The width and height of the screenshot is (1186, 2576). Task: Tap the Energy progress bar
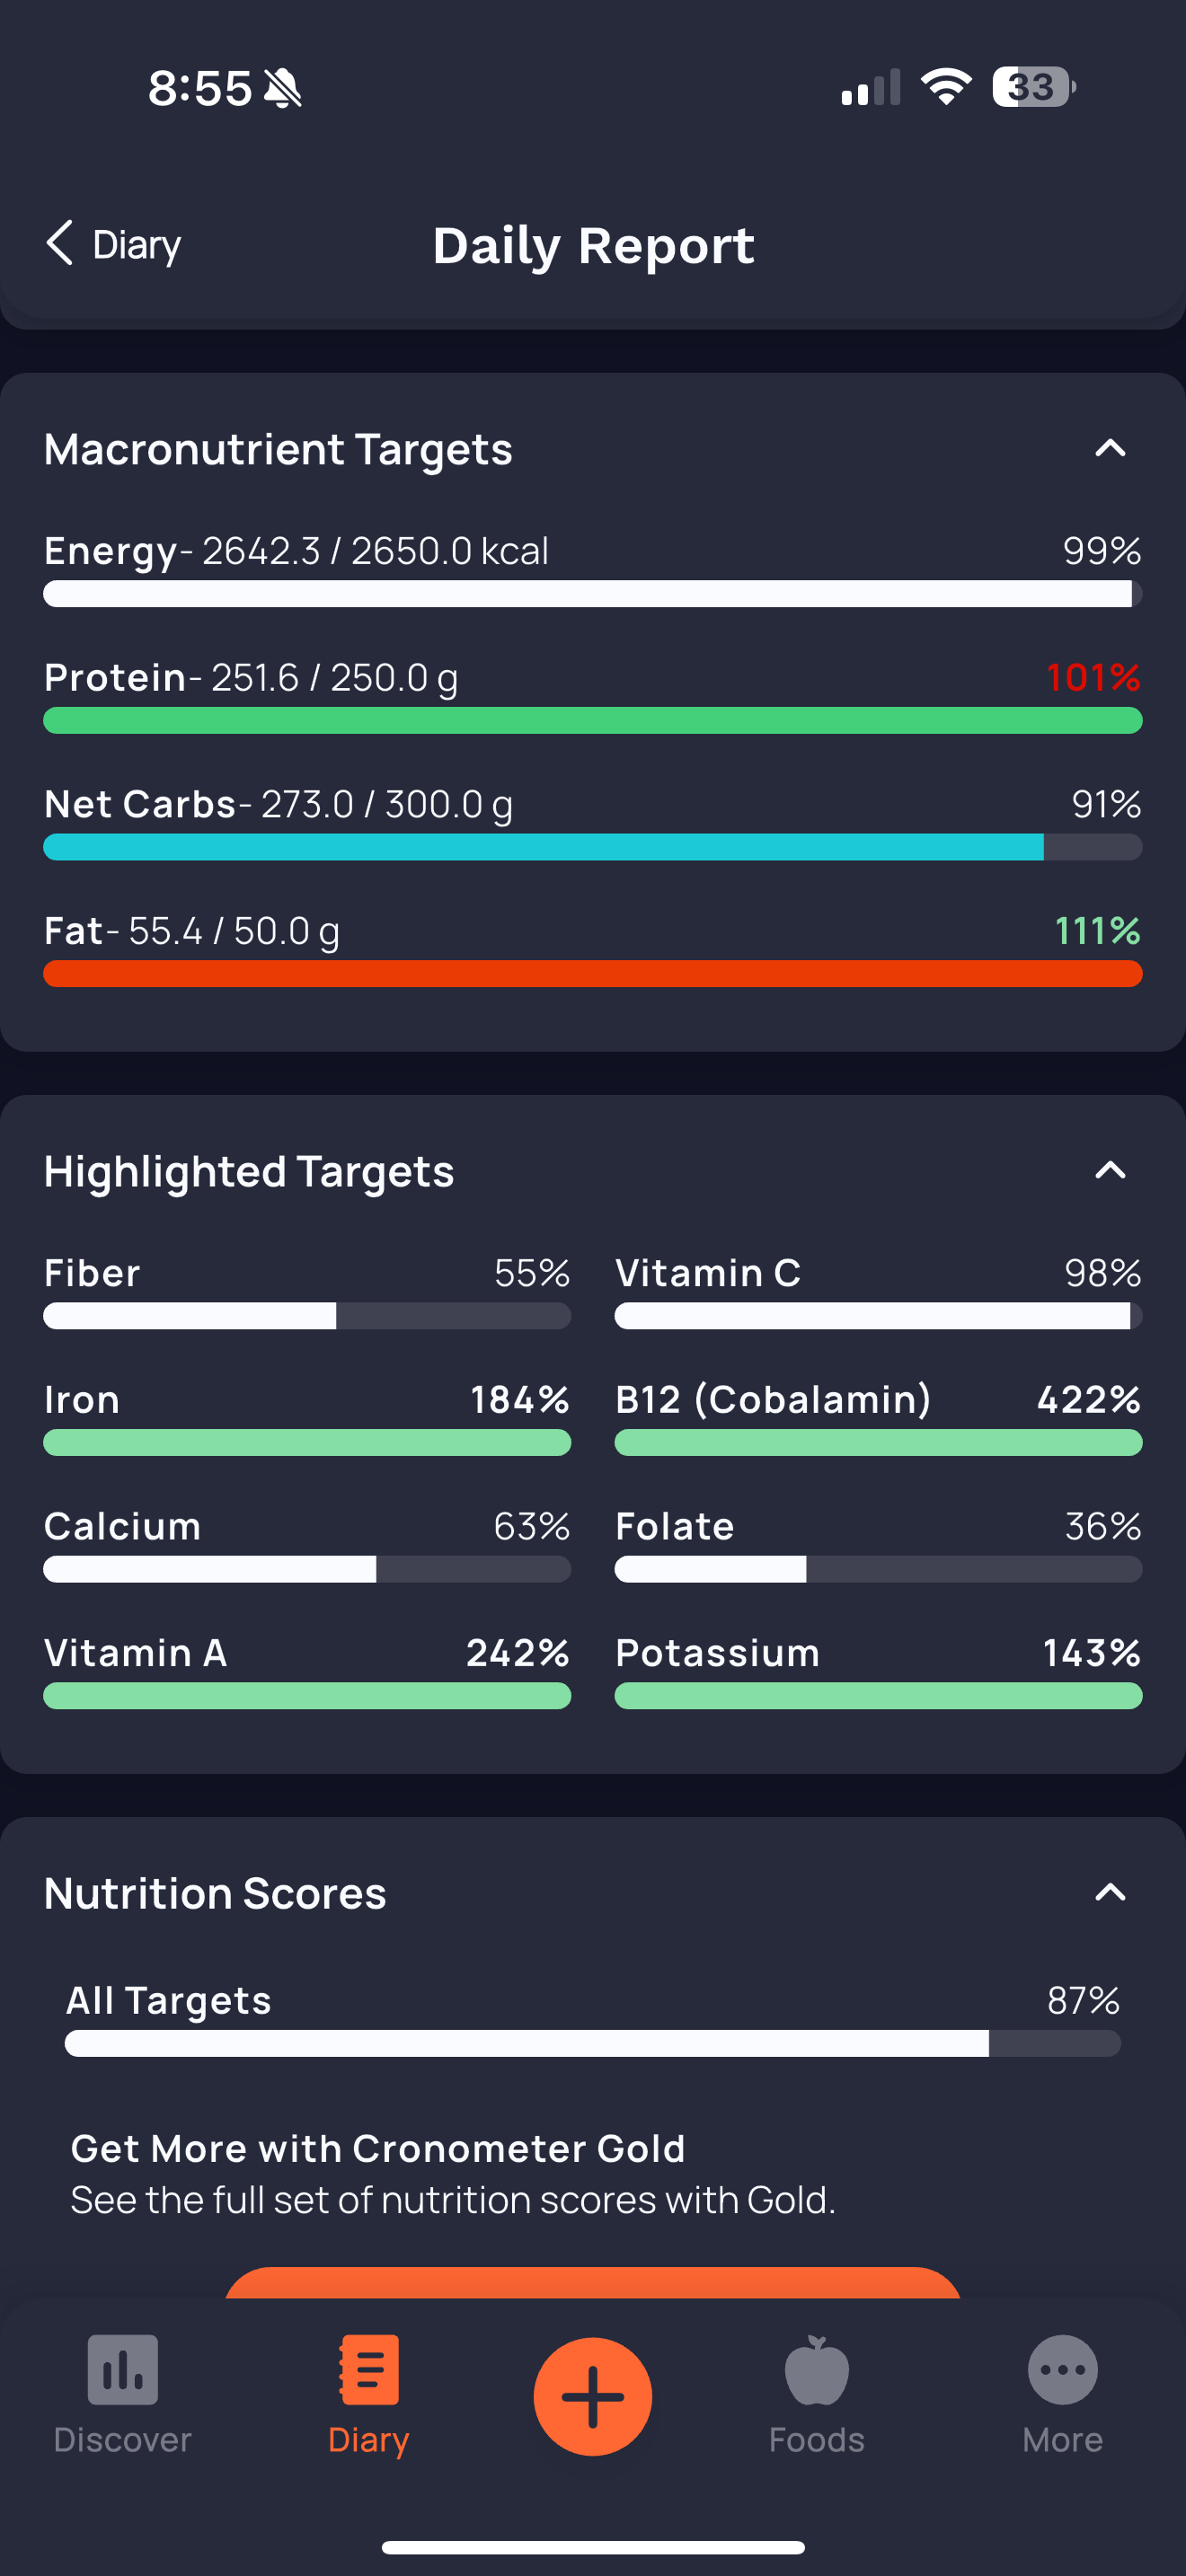592,594
